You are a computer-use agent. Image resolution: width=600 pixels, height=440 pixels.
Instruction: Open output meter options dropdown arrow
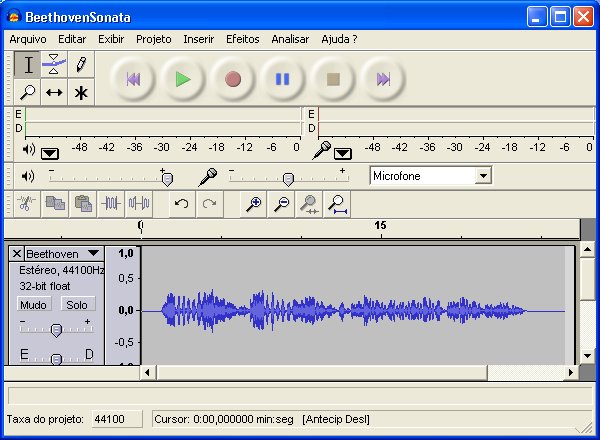(x=50, y=154)
